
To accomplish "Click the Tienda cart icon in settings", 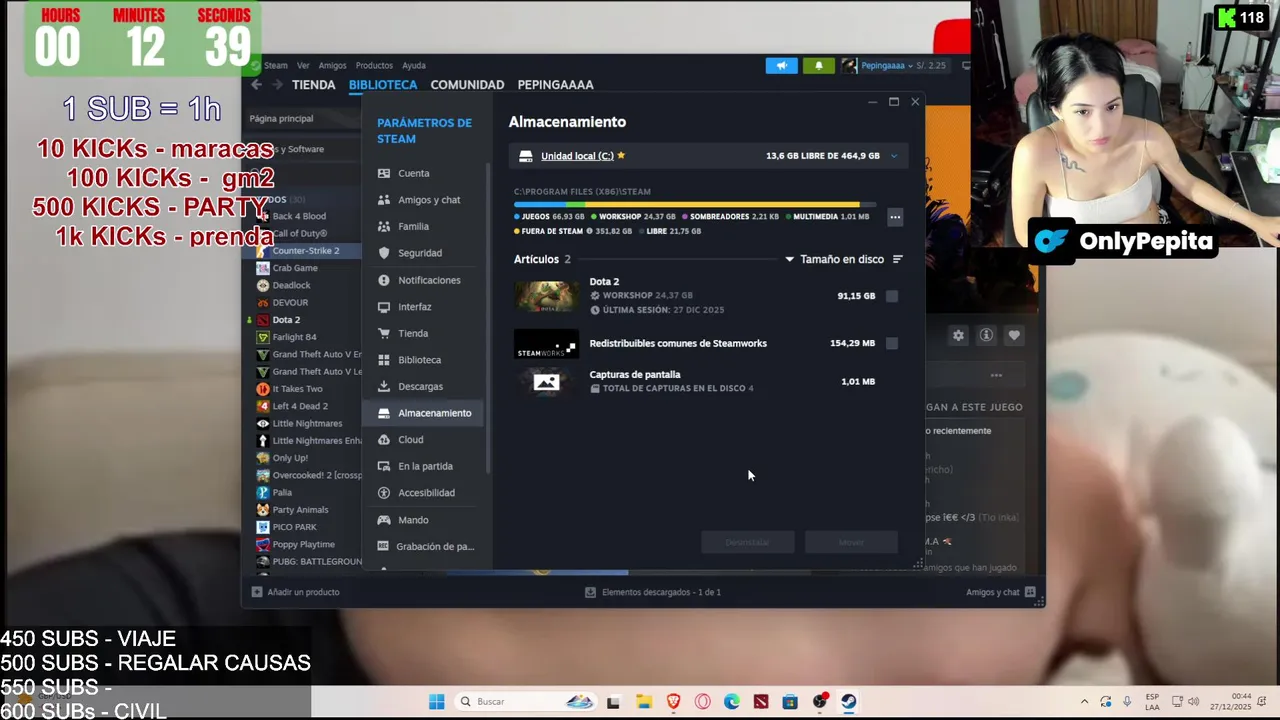I will pos(383,333).
